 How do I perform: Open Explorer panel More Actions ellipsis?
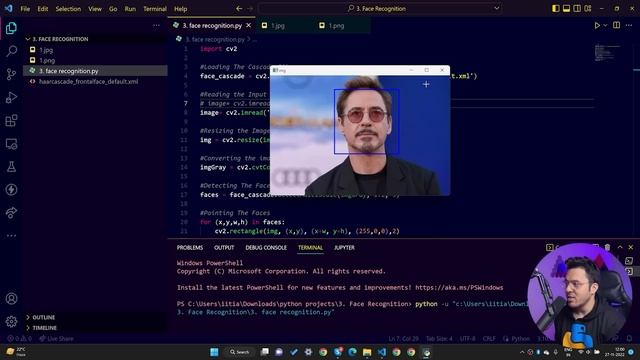[x=156, y=25]
